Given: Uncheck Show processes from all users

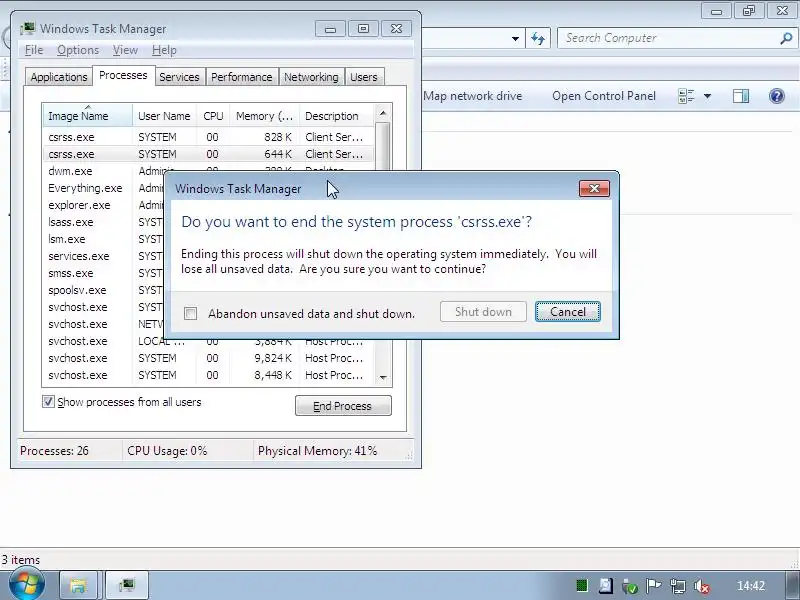Looking at the screenshot, I should coord(48,402).
